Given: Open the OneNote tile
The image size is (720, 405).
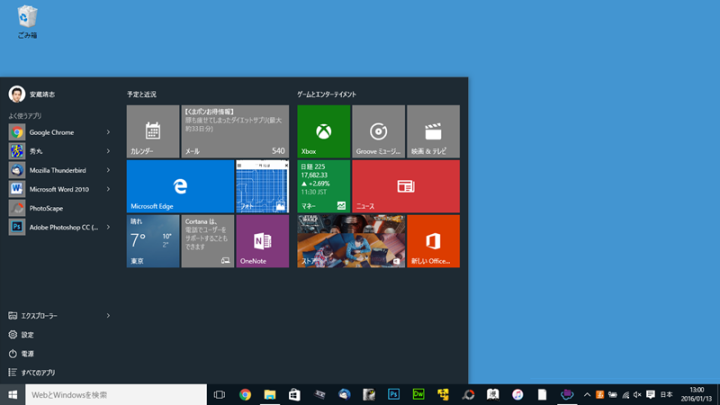Looking at the screenshot, I should pos(262,241).
